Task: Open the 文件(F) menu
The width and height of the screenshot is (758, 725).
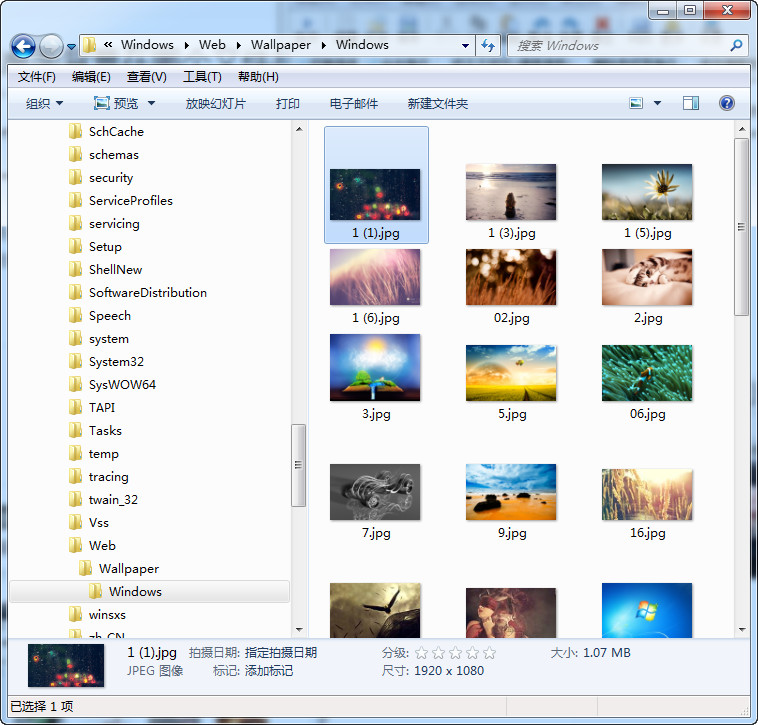Action: (37, 77)
